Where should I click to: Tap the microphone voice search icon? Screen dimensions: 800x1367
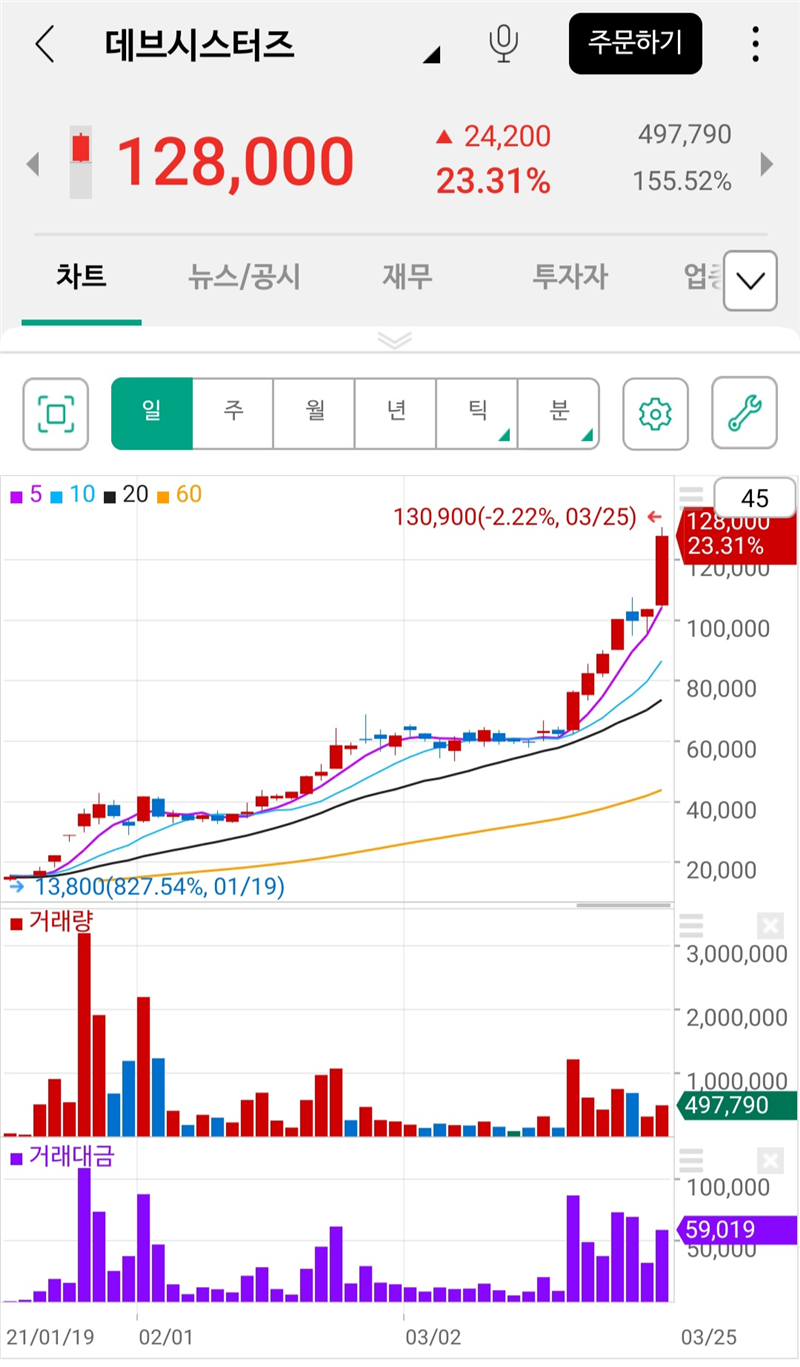click(504, 44)
